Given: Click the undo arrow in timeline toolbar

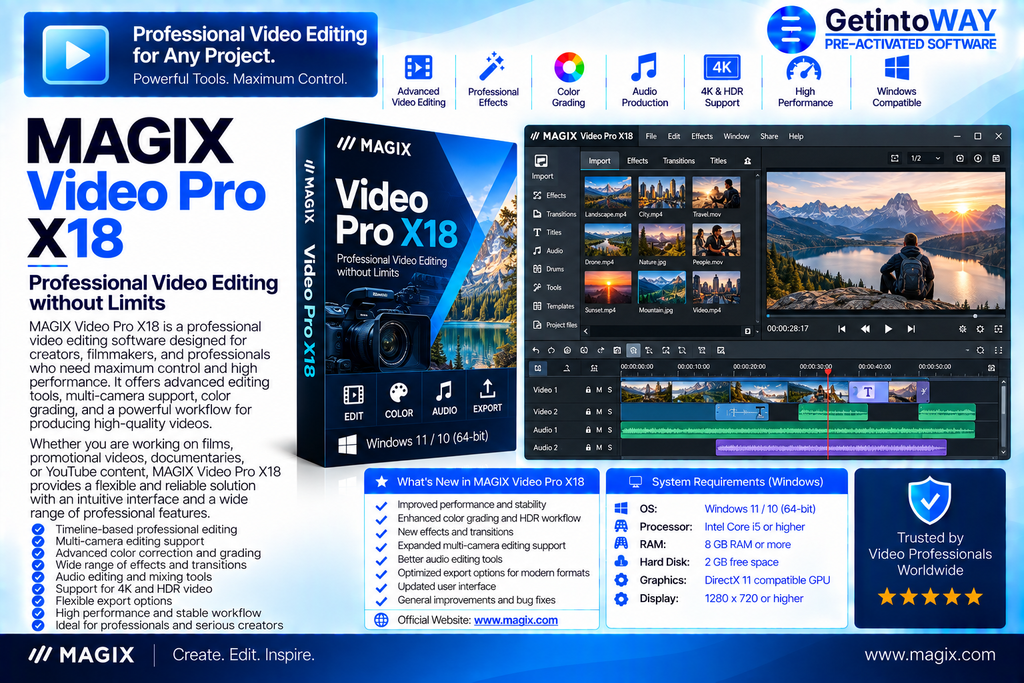Looking at the screenshot, I should 536,351.
